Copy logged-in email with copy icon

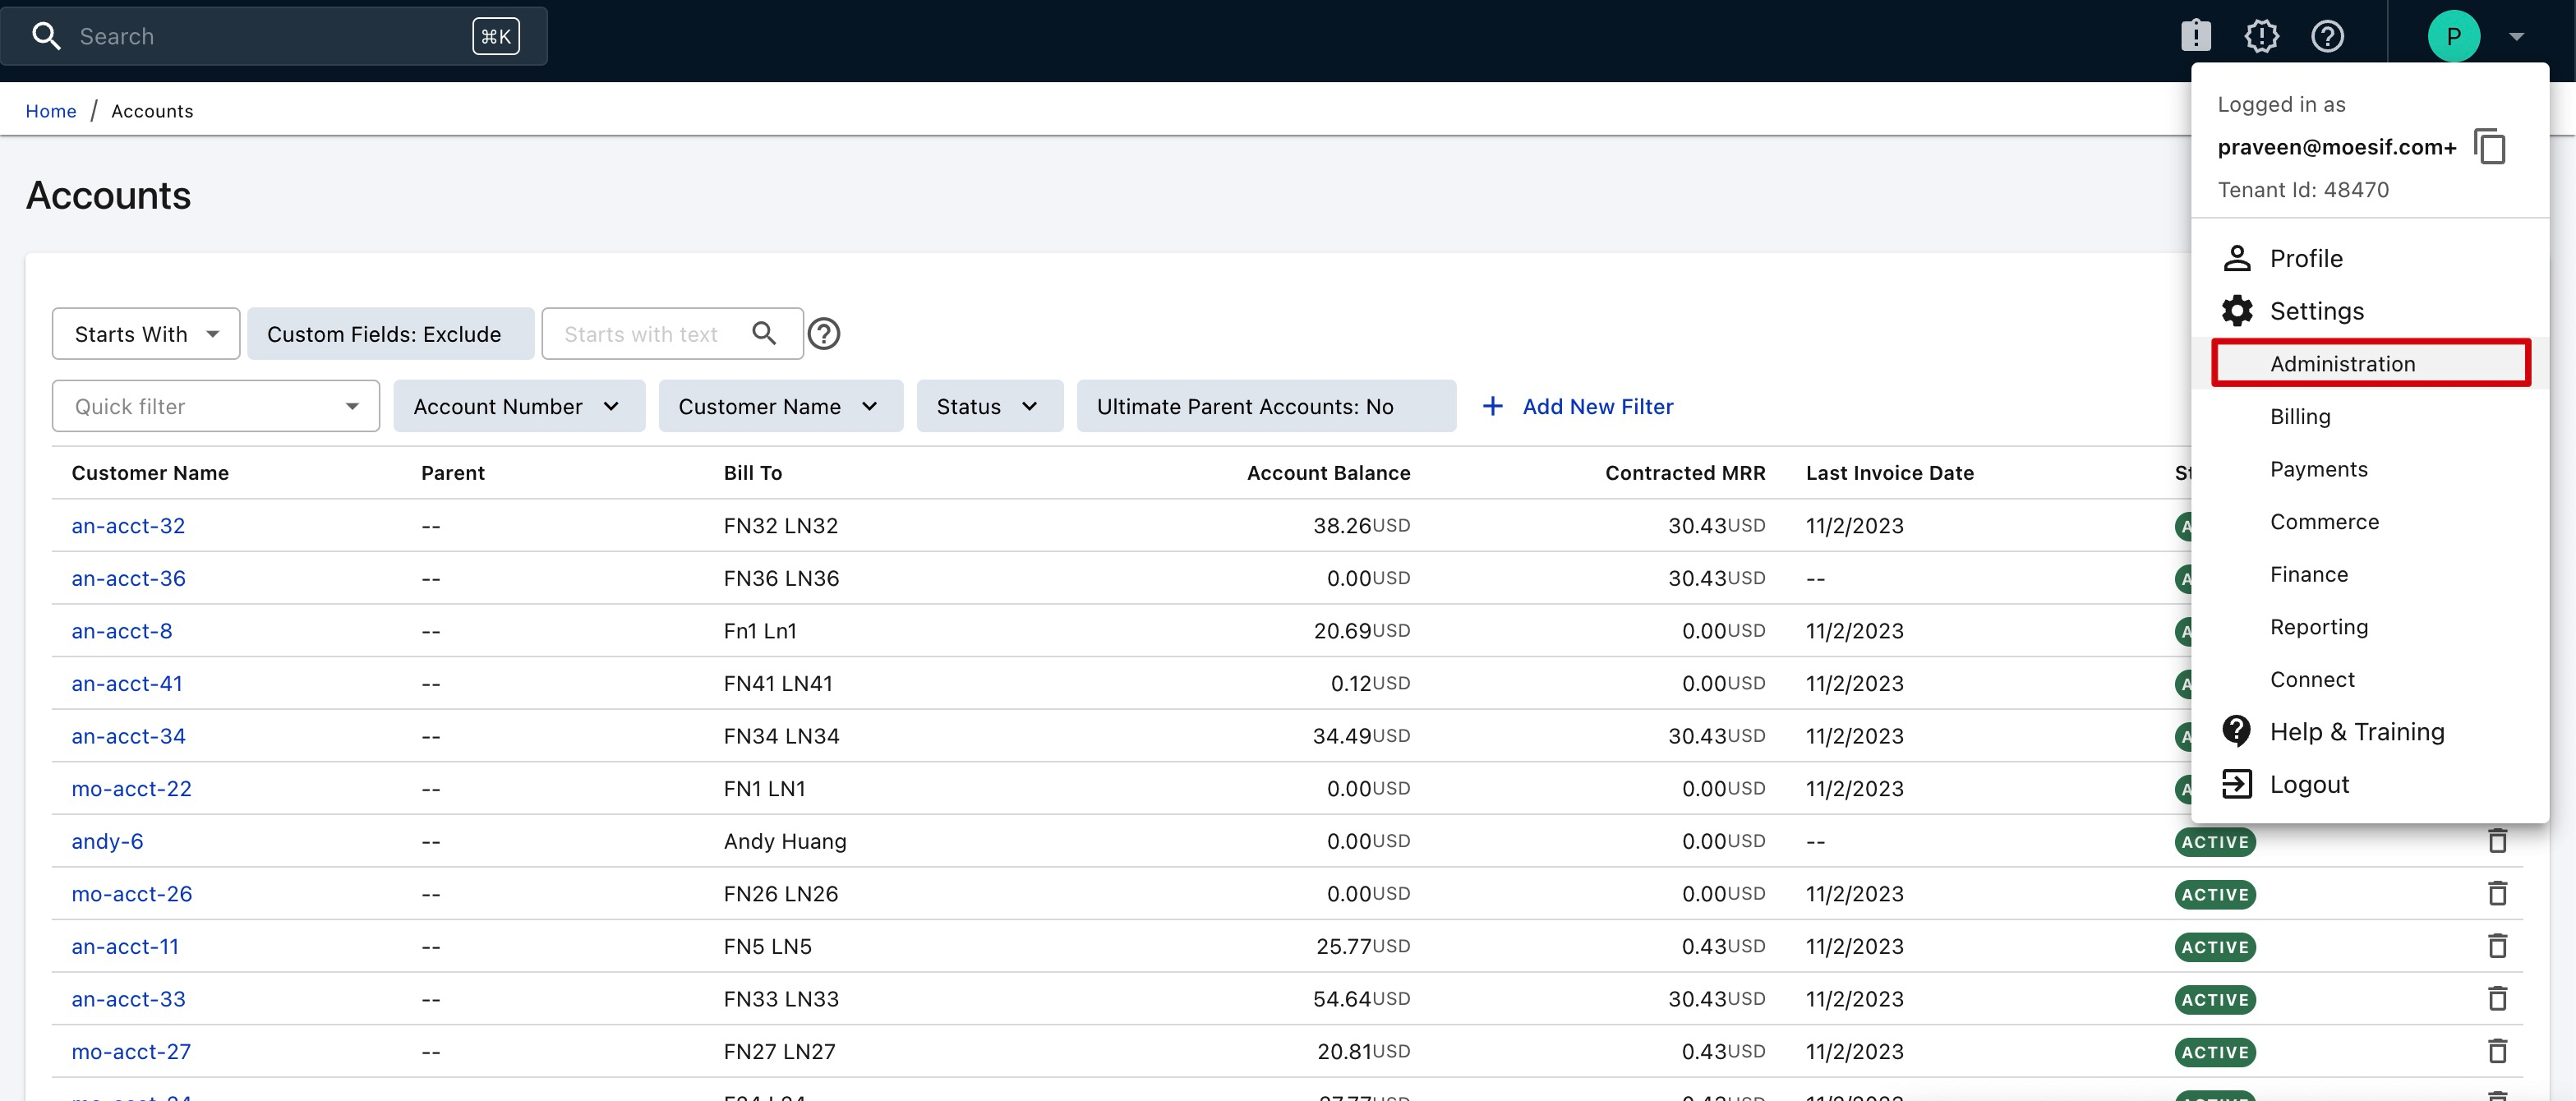pos(2489,147)
